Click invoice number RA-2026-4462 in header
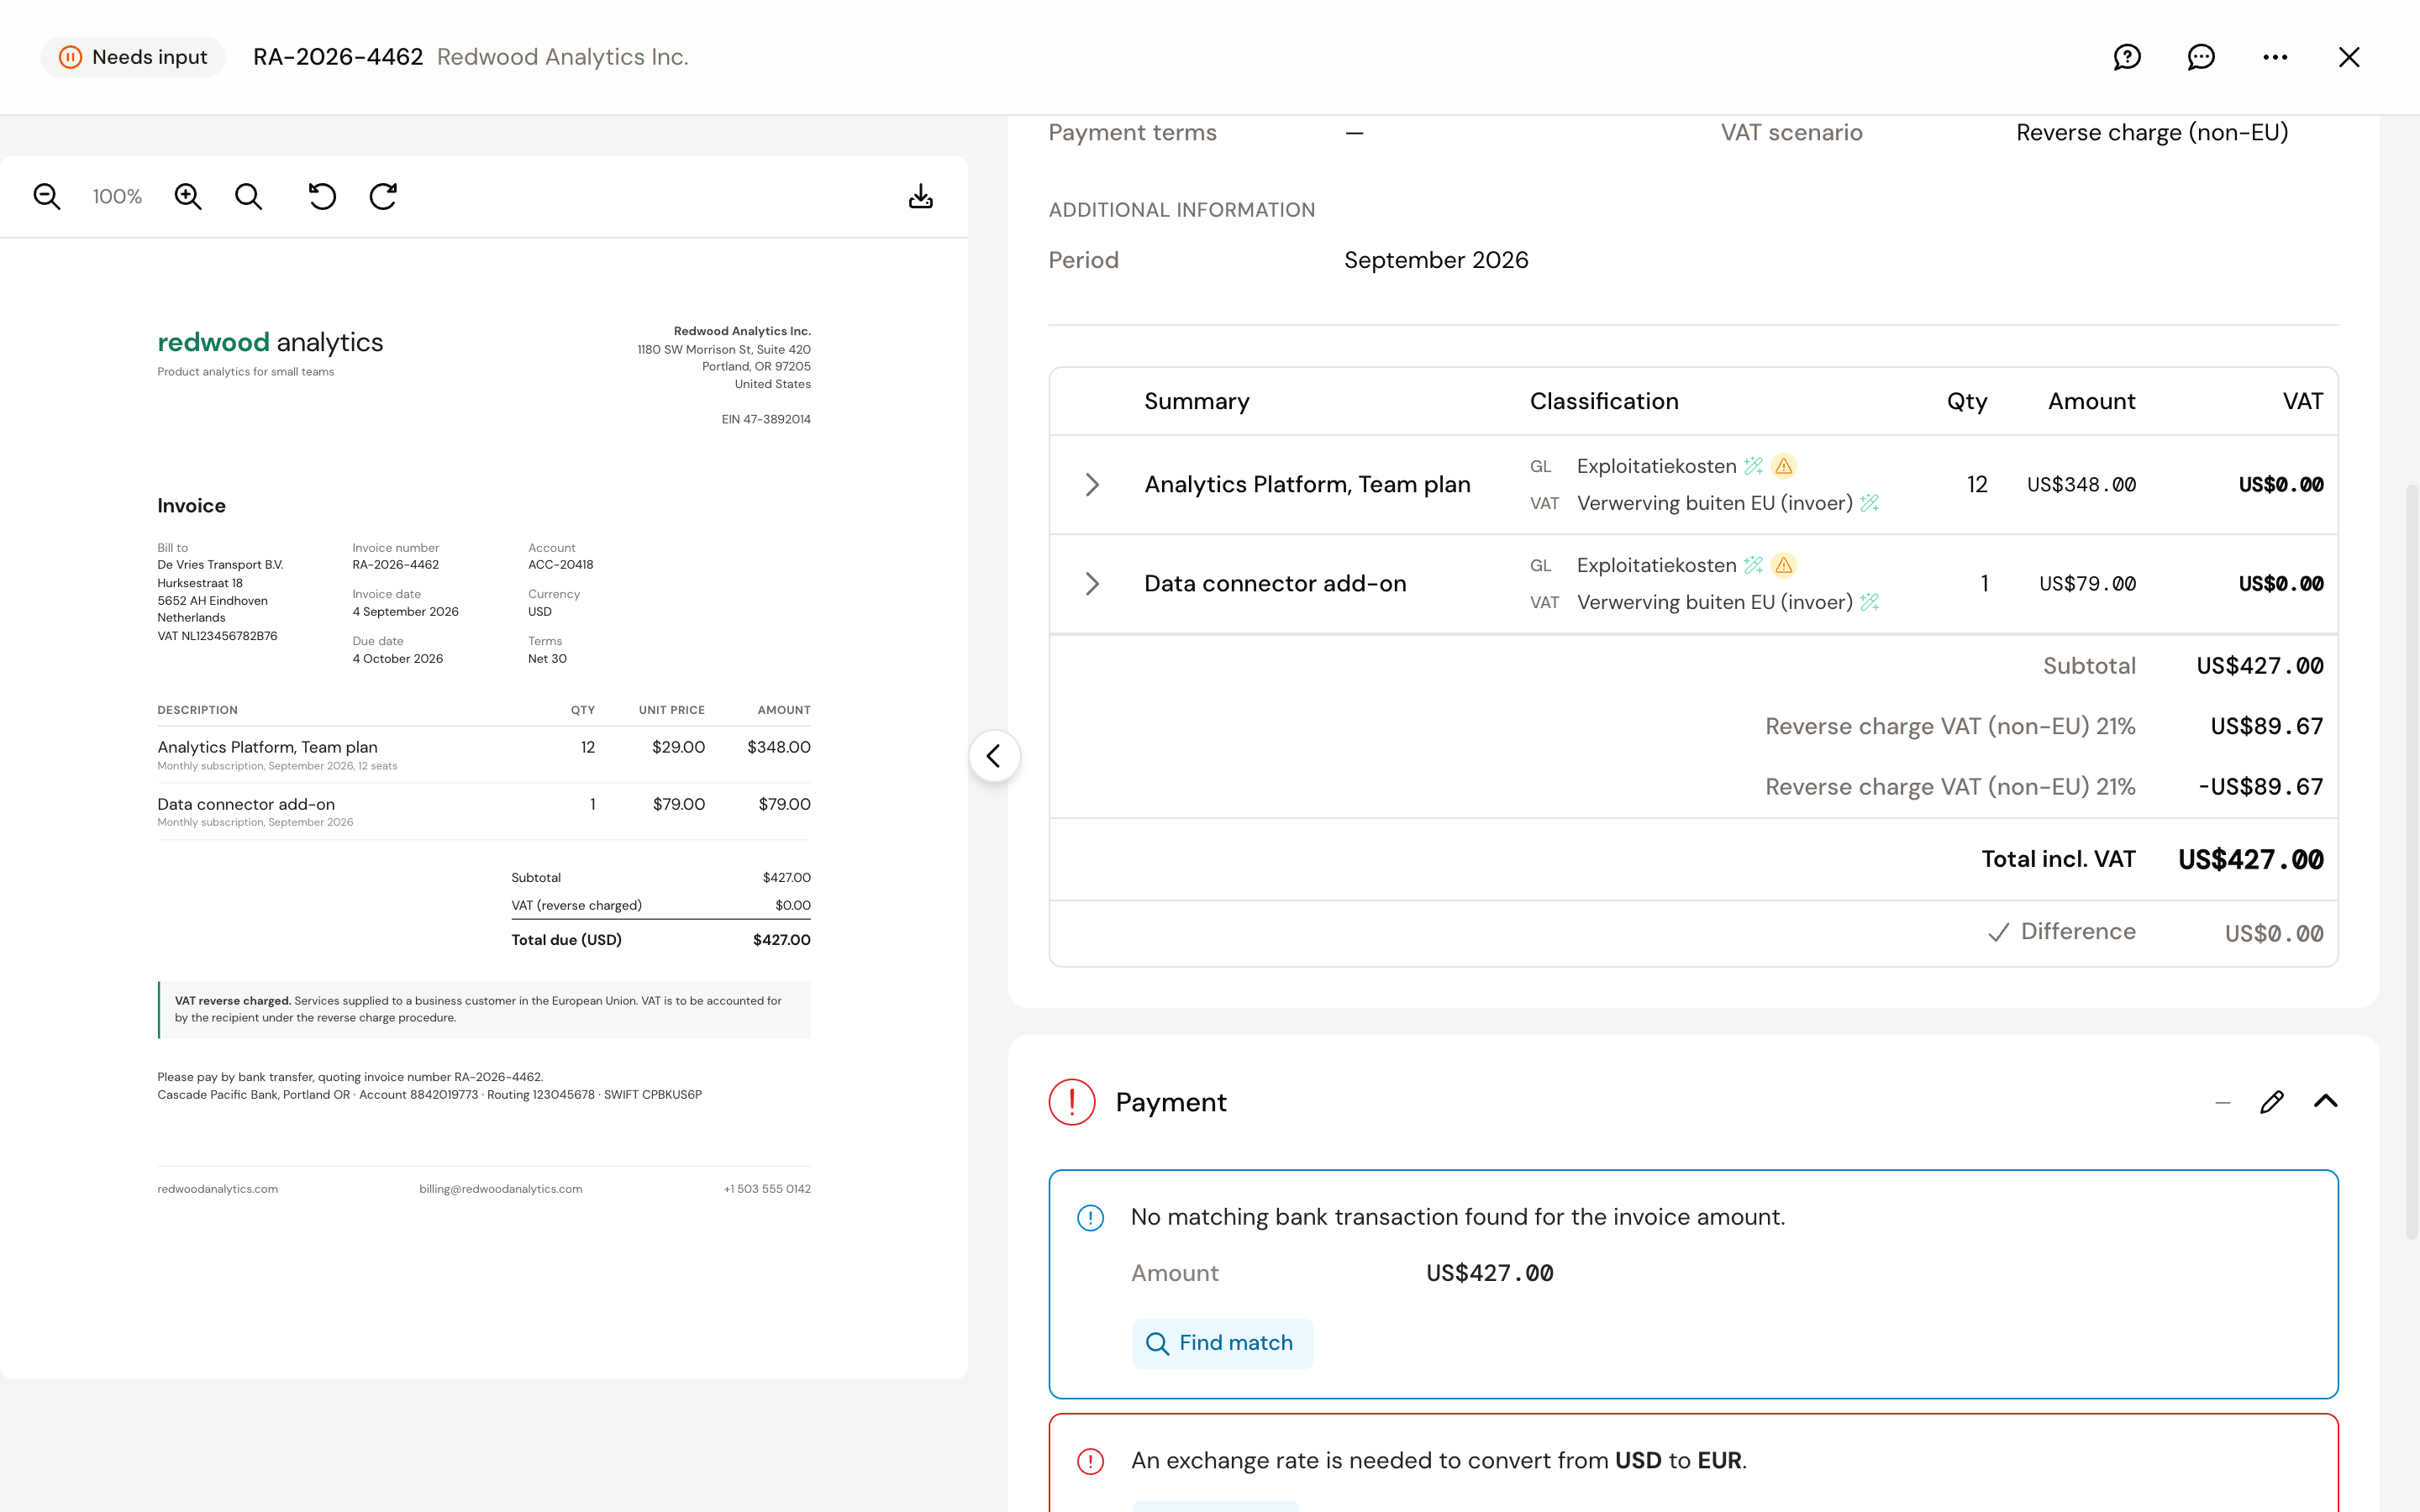Viewport: 2420px width, 1512px height. [x=338, y=57]
